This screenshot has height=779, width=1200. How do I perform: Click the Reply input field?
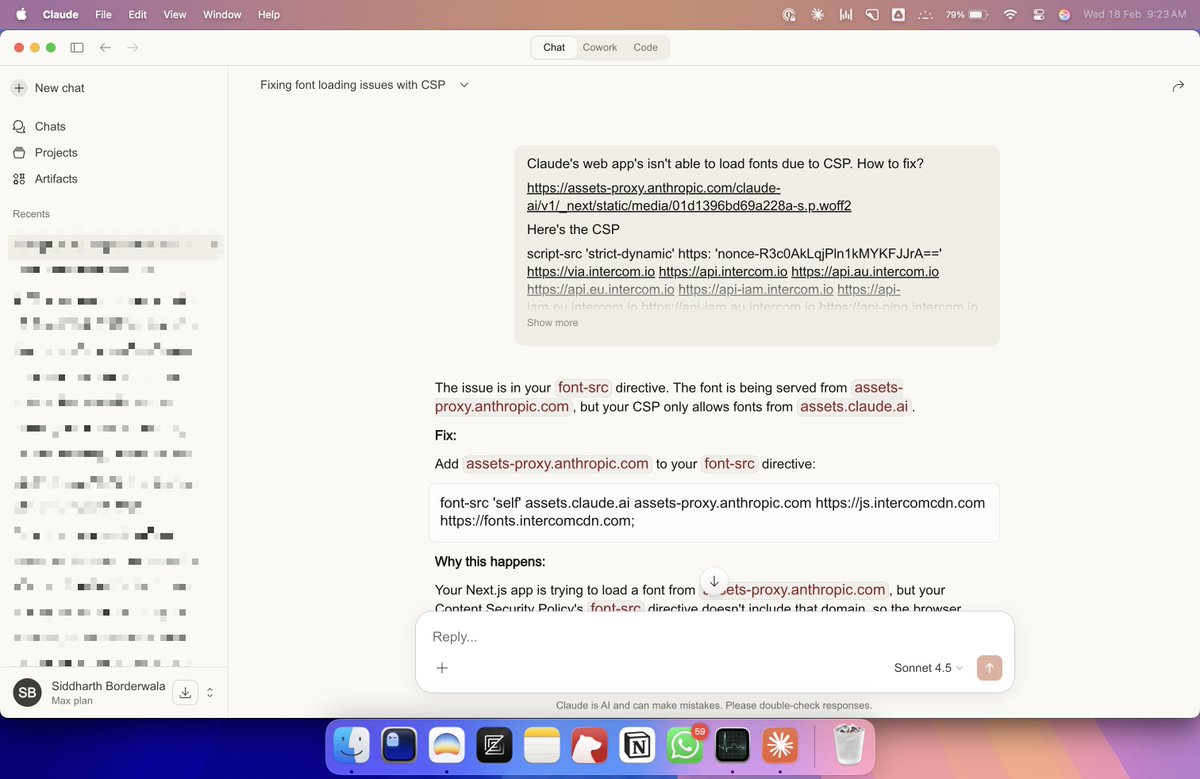pos(714,637)
